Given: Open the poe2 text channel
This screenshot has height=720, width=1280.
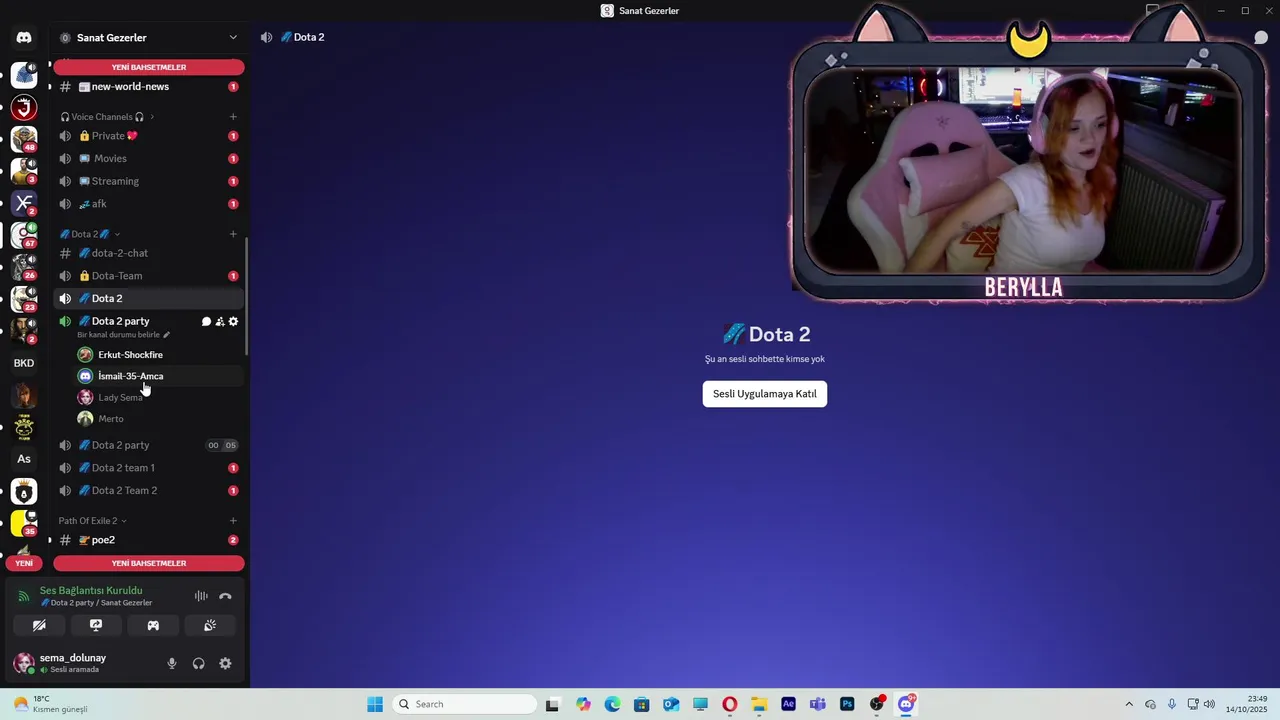Looking at the screenshot, I should click(148, 540).
